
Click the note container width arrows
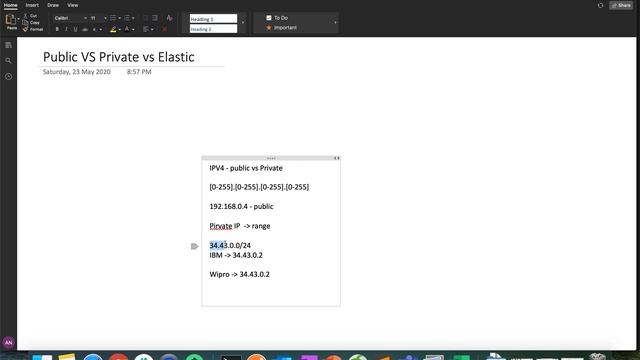tap(337, 158)
